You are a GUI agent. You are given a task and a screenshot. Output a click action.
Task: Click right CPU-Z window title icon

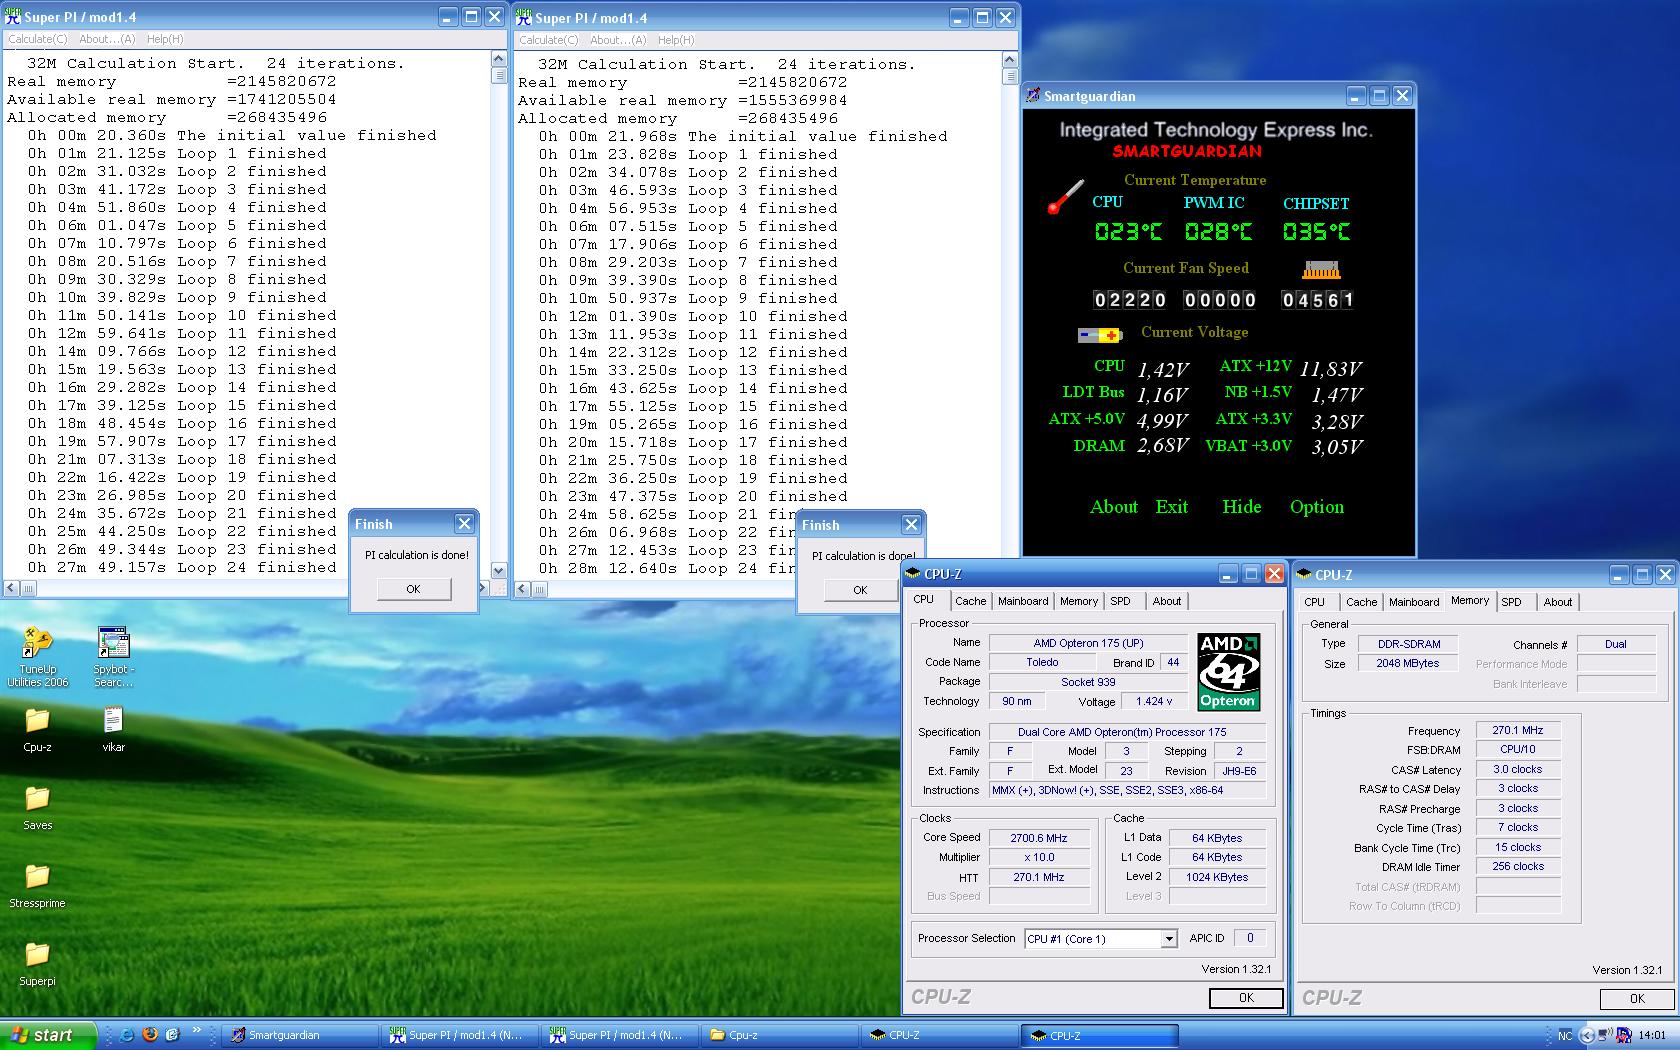point(1304,575)
